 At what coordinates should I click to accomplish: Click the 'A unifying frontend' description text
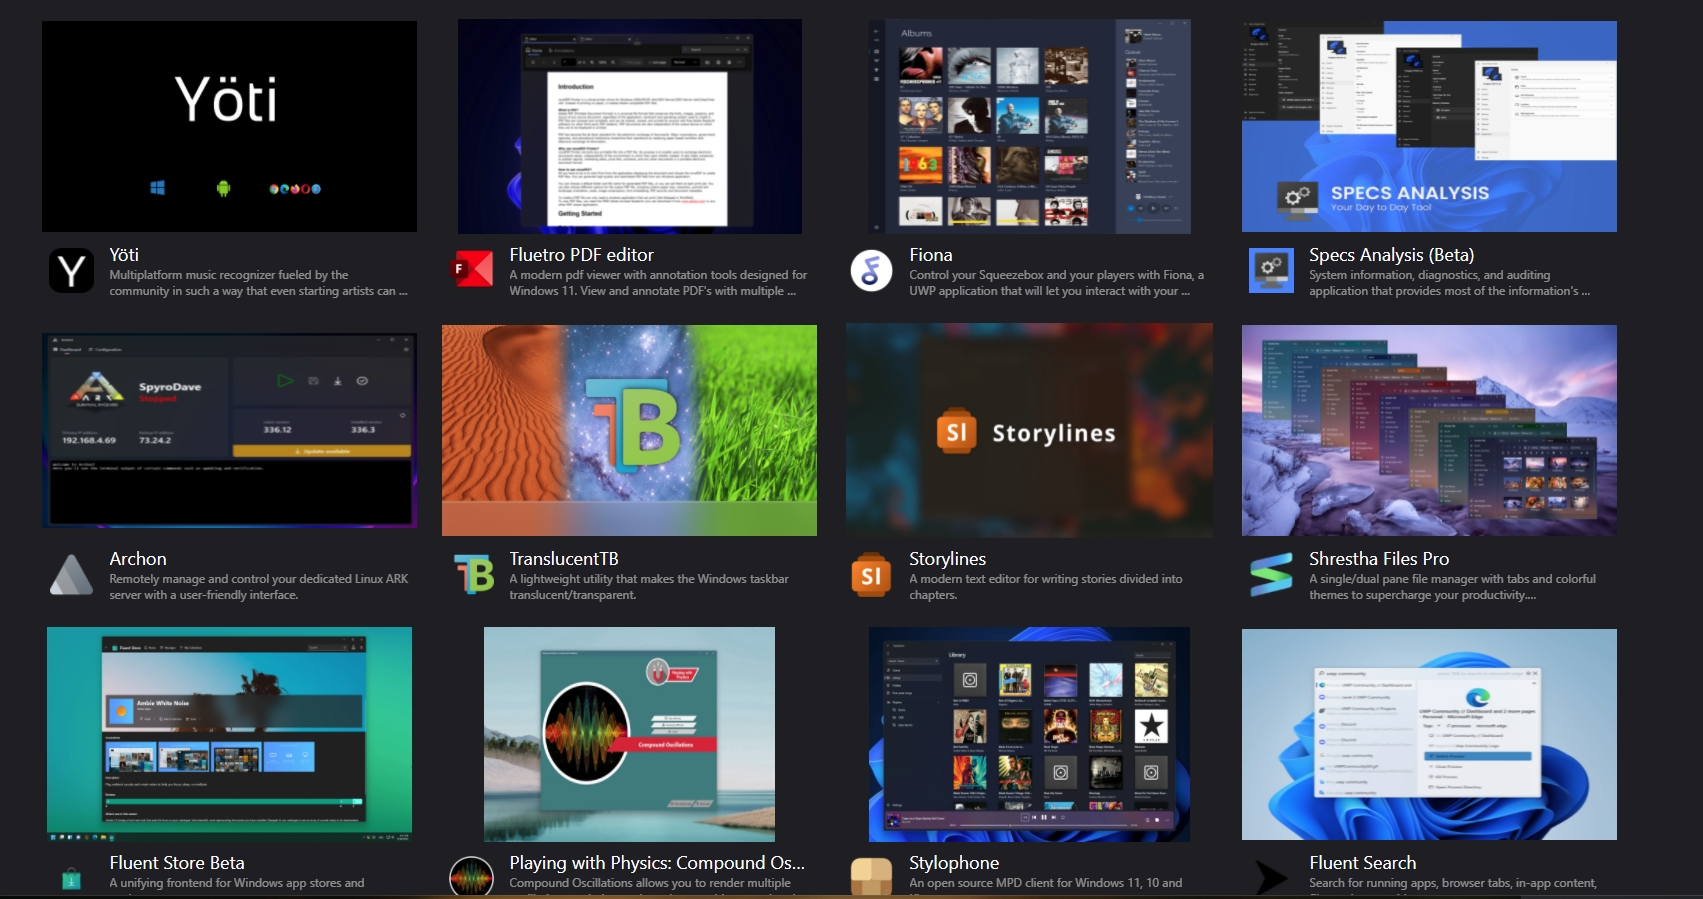pos(237,883)
